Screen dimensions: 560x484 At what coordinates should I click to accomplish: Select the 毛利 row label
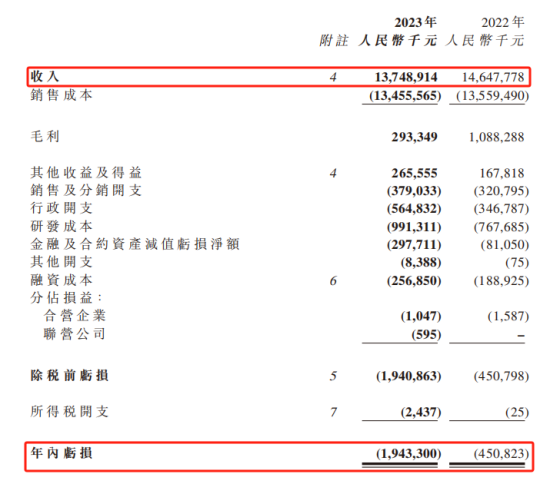(45, 136)
